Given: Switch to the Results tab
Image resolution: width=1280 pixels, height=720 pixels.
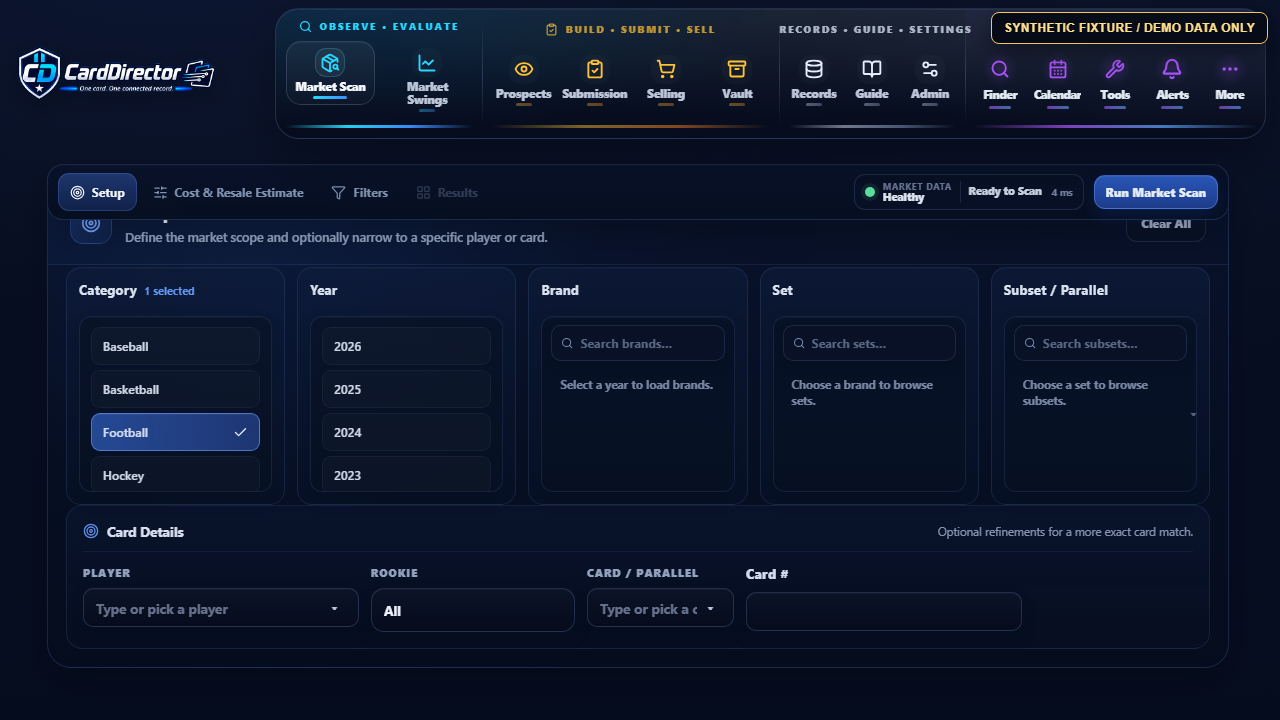Looking at the screenshot, I should click(x=448, y=192).
